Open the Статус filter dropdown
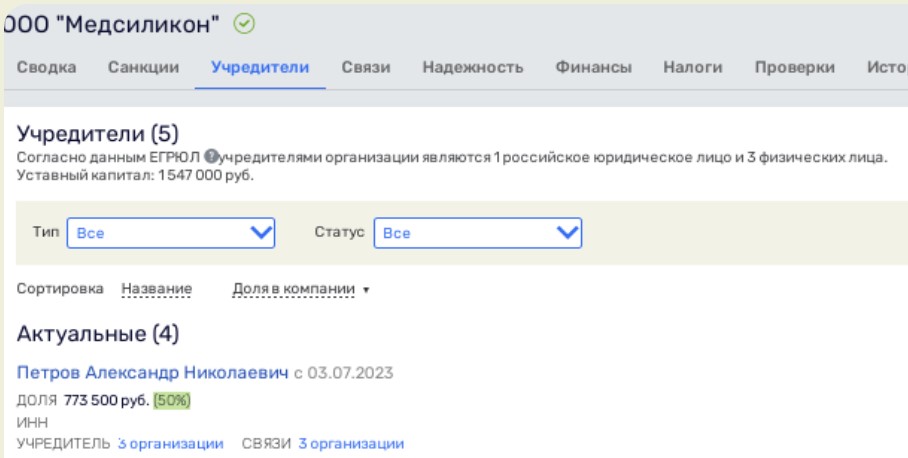Viewport: 908px width, 458px height. click(478, 233)
